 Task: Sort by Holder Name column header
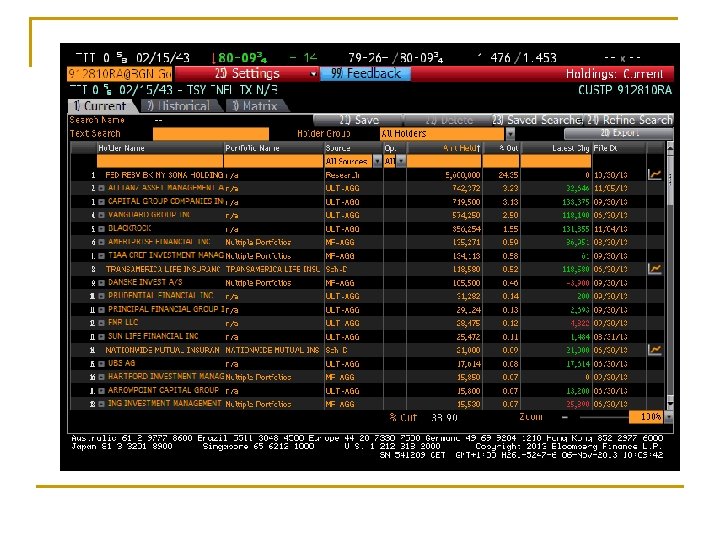point(159,148)
